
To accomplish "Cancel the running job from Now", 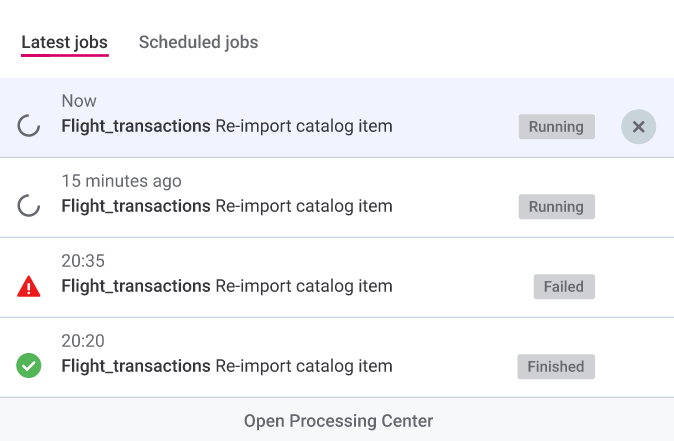I will coord(638,127).
